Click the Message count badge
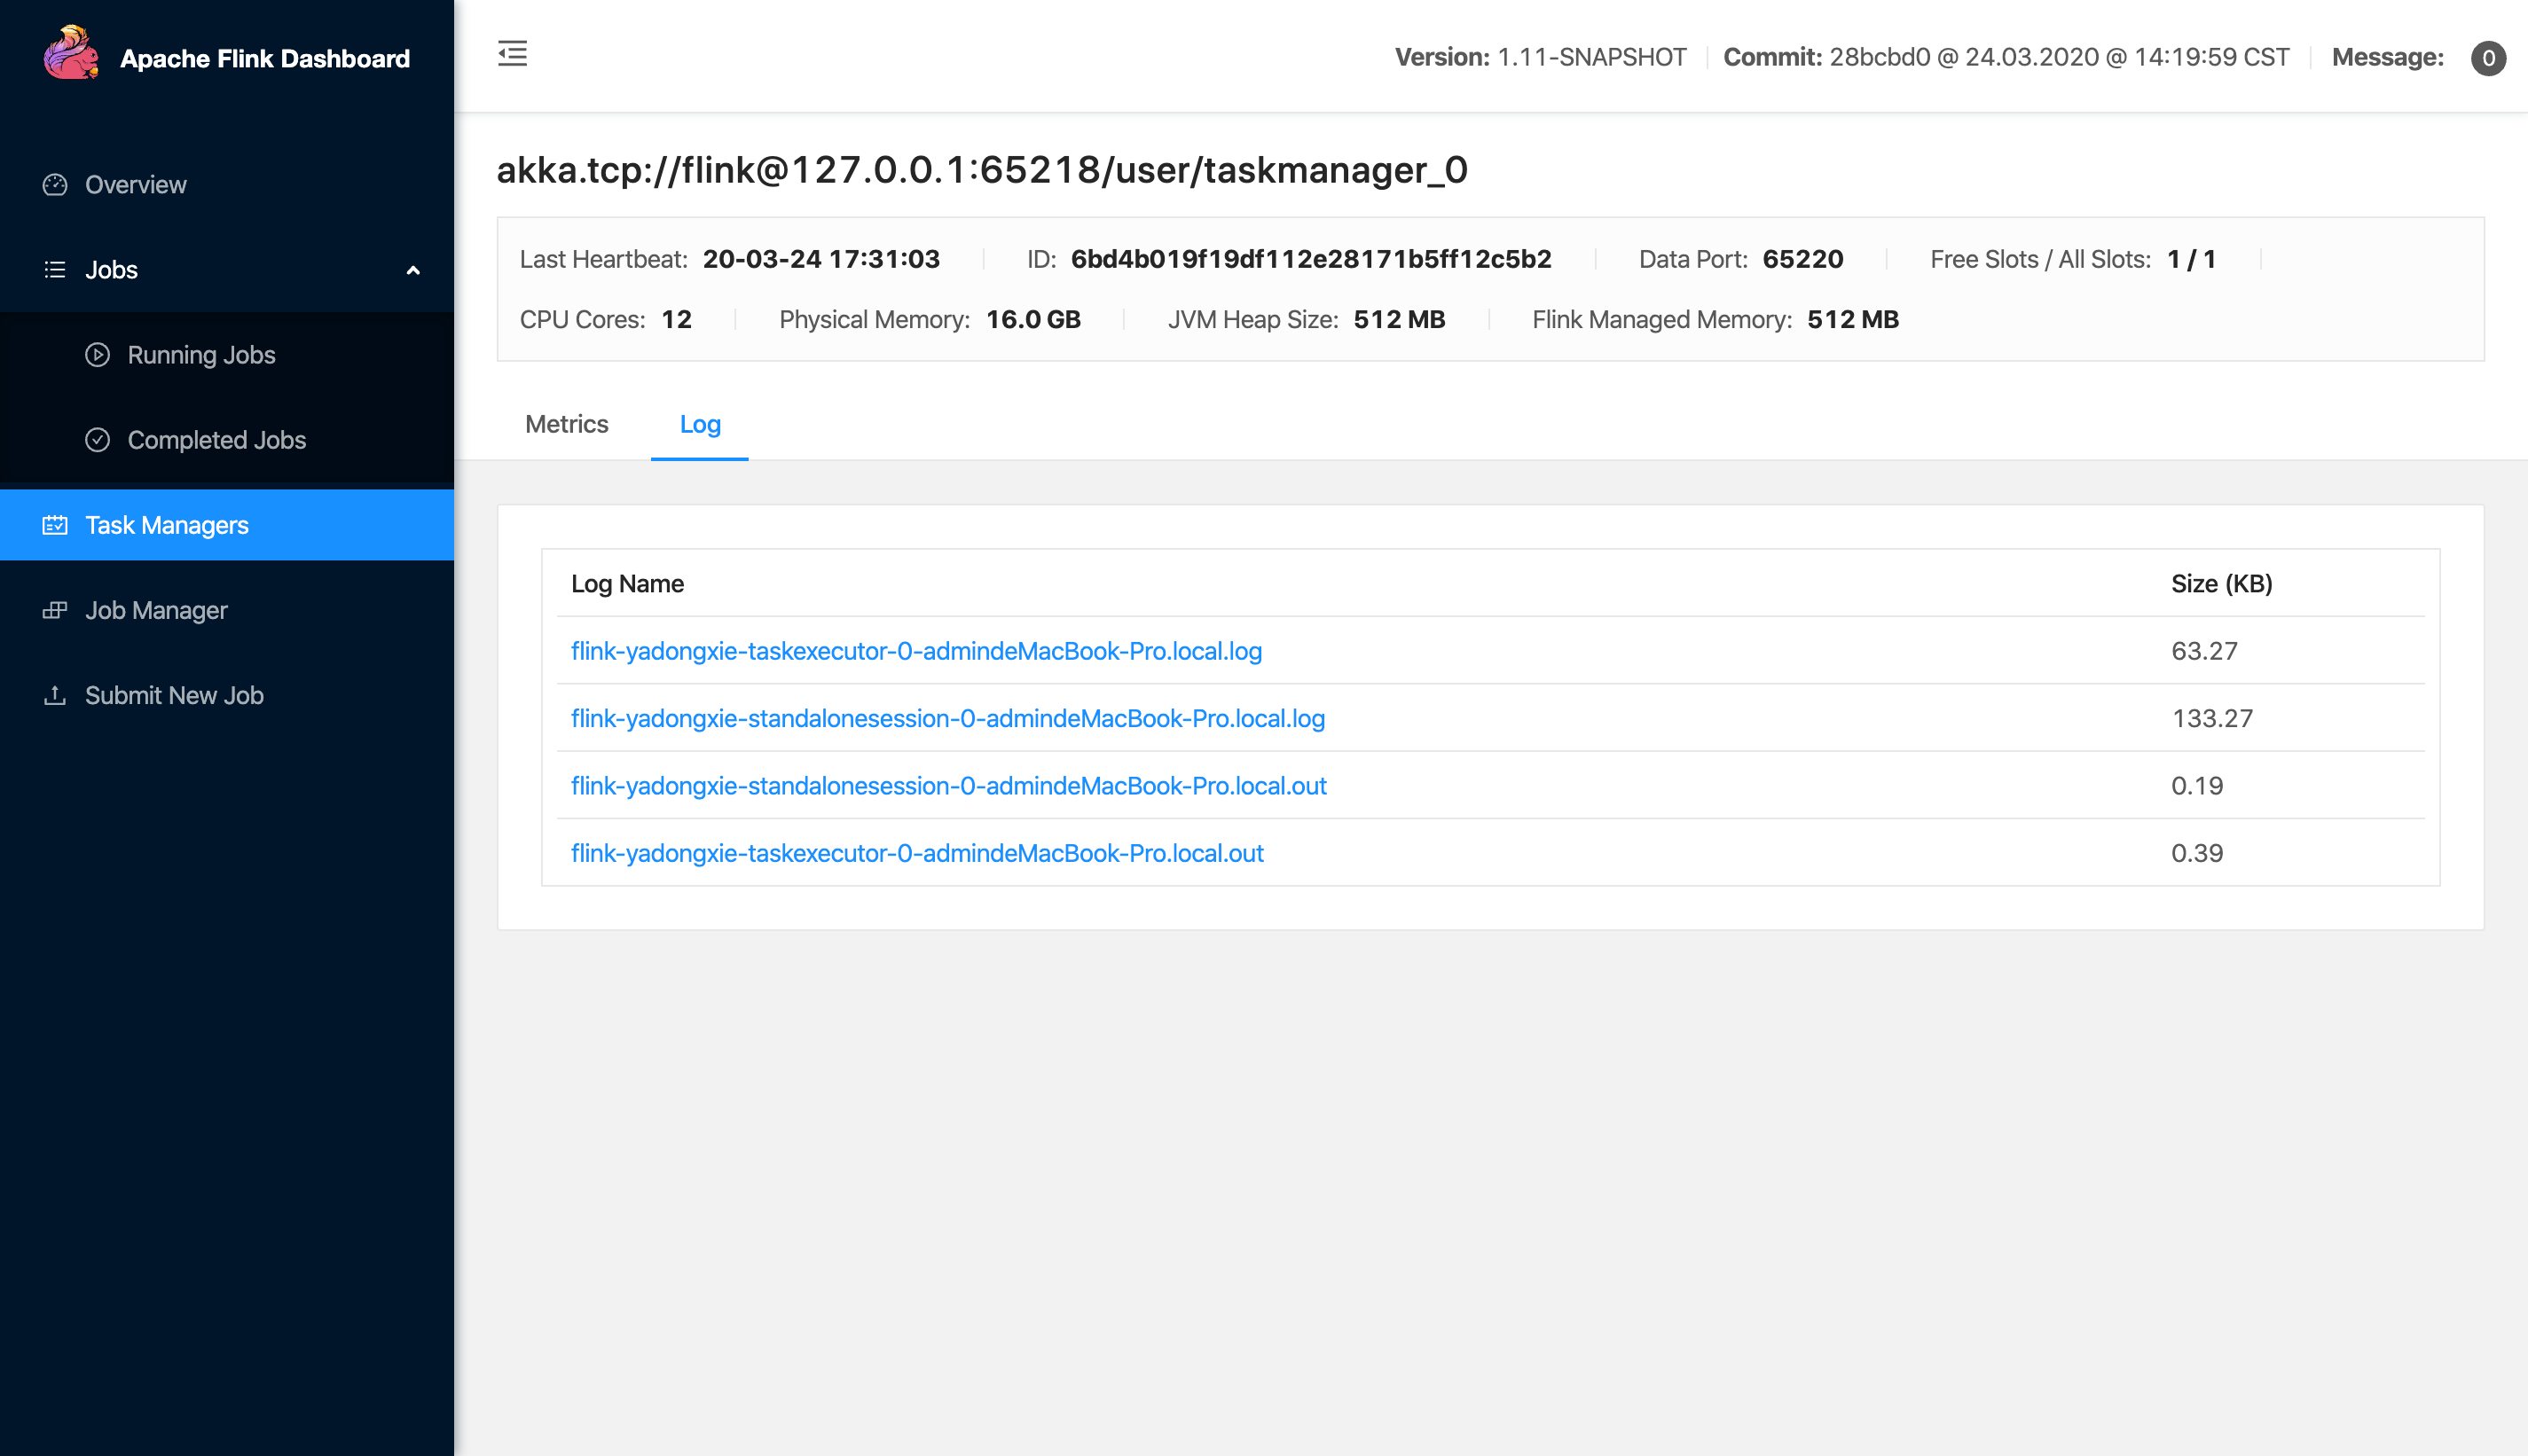This screenshot has width=2528, height=1456. 2487,58
